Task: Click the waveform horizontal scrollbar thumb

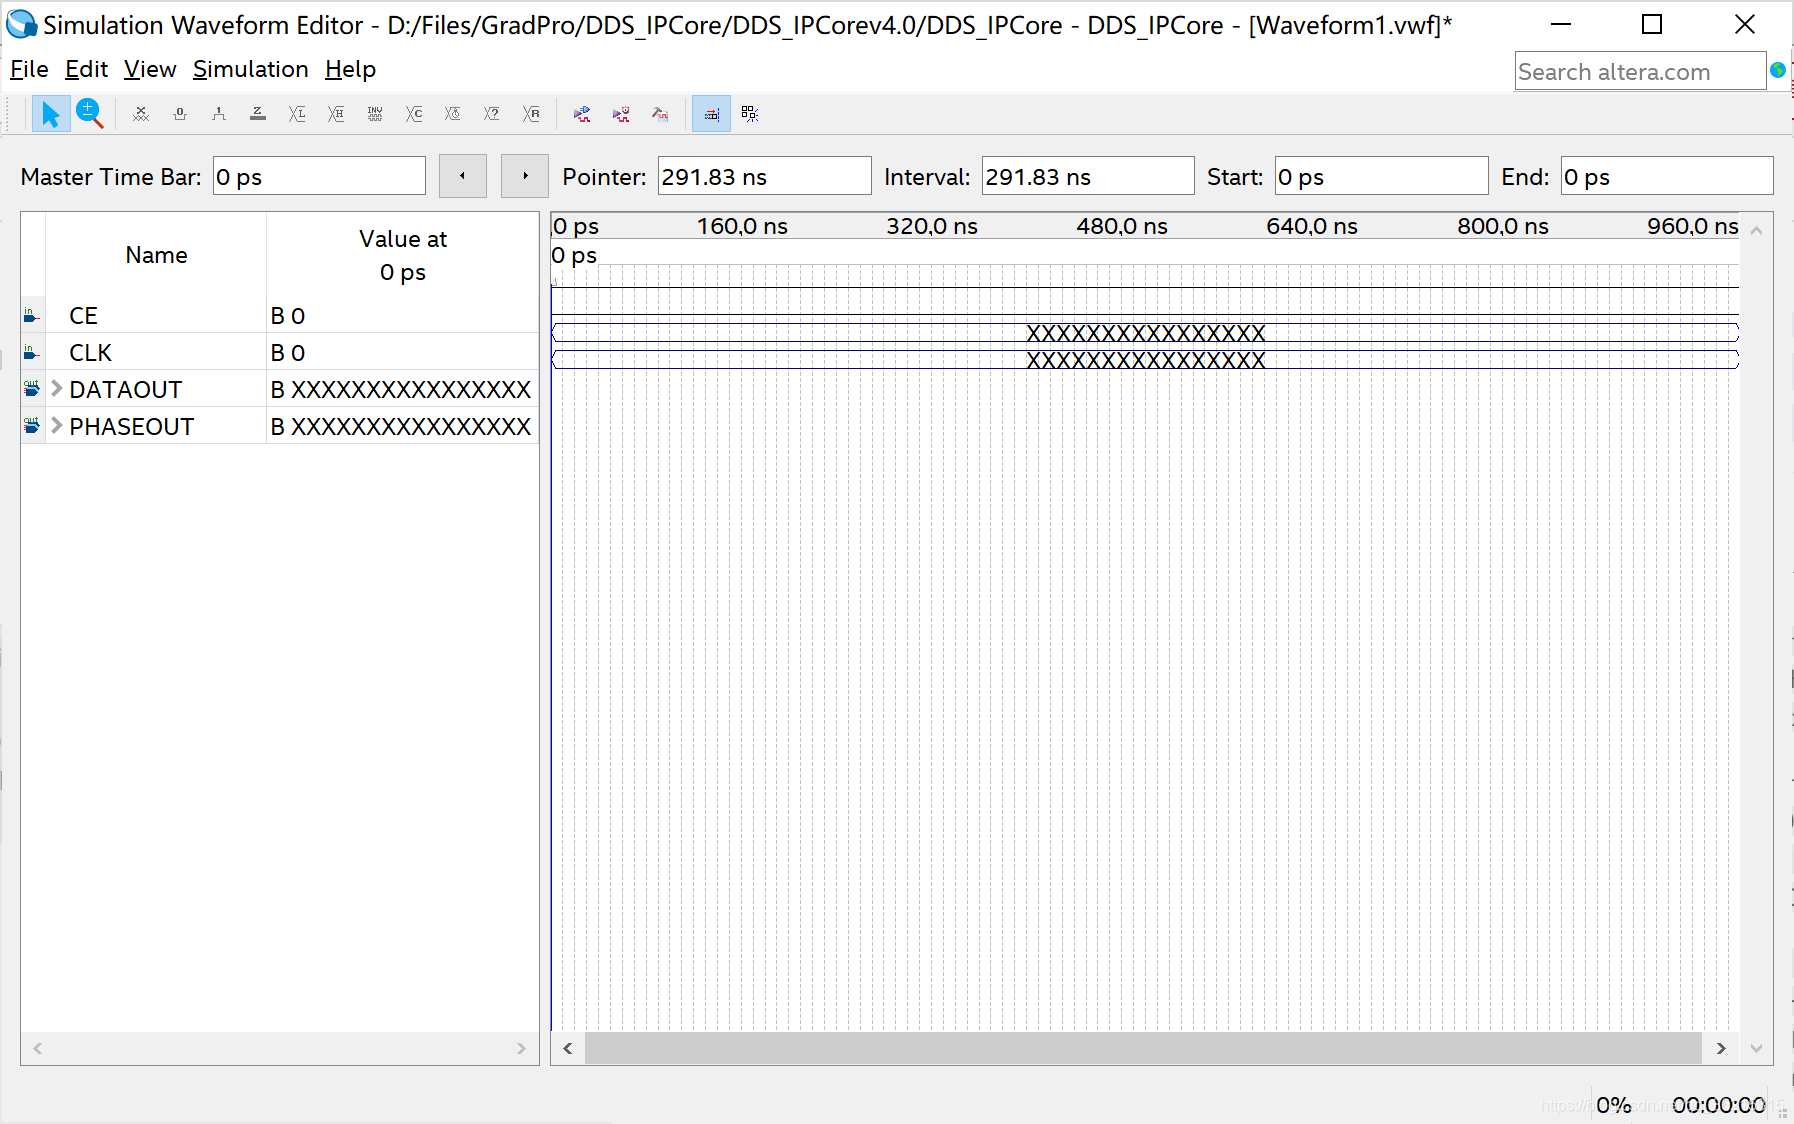Action: (1143, 1048)
